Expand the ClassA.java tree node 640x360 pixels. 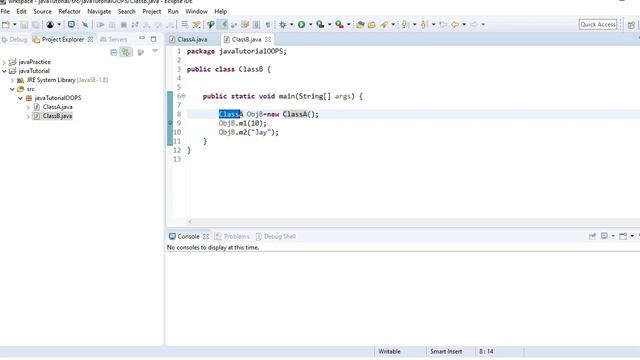click(x=28, y=107)
